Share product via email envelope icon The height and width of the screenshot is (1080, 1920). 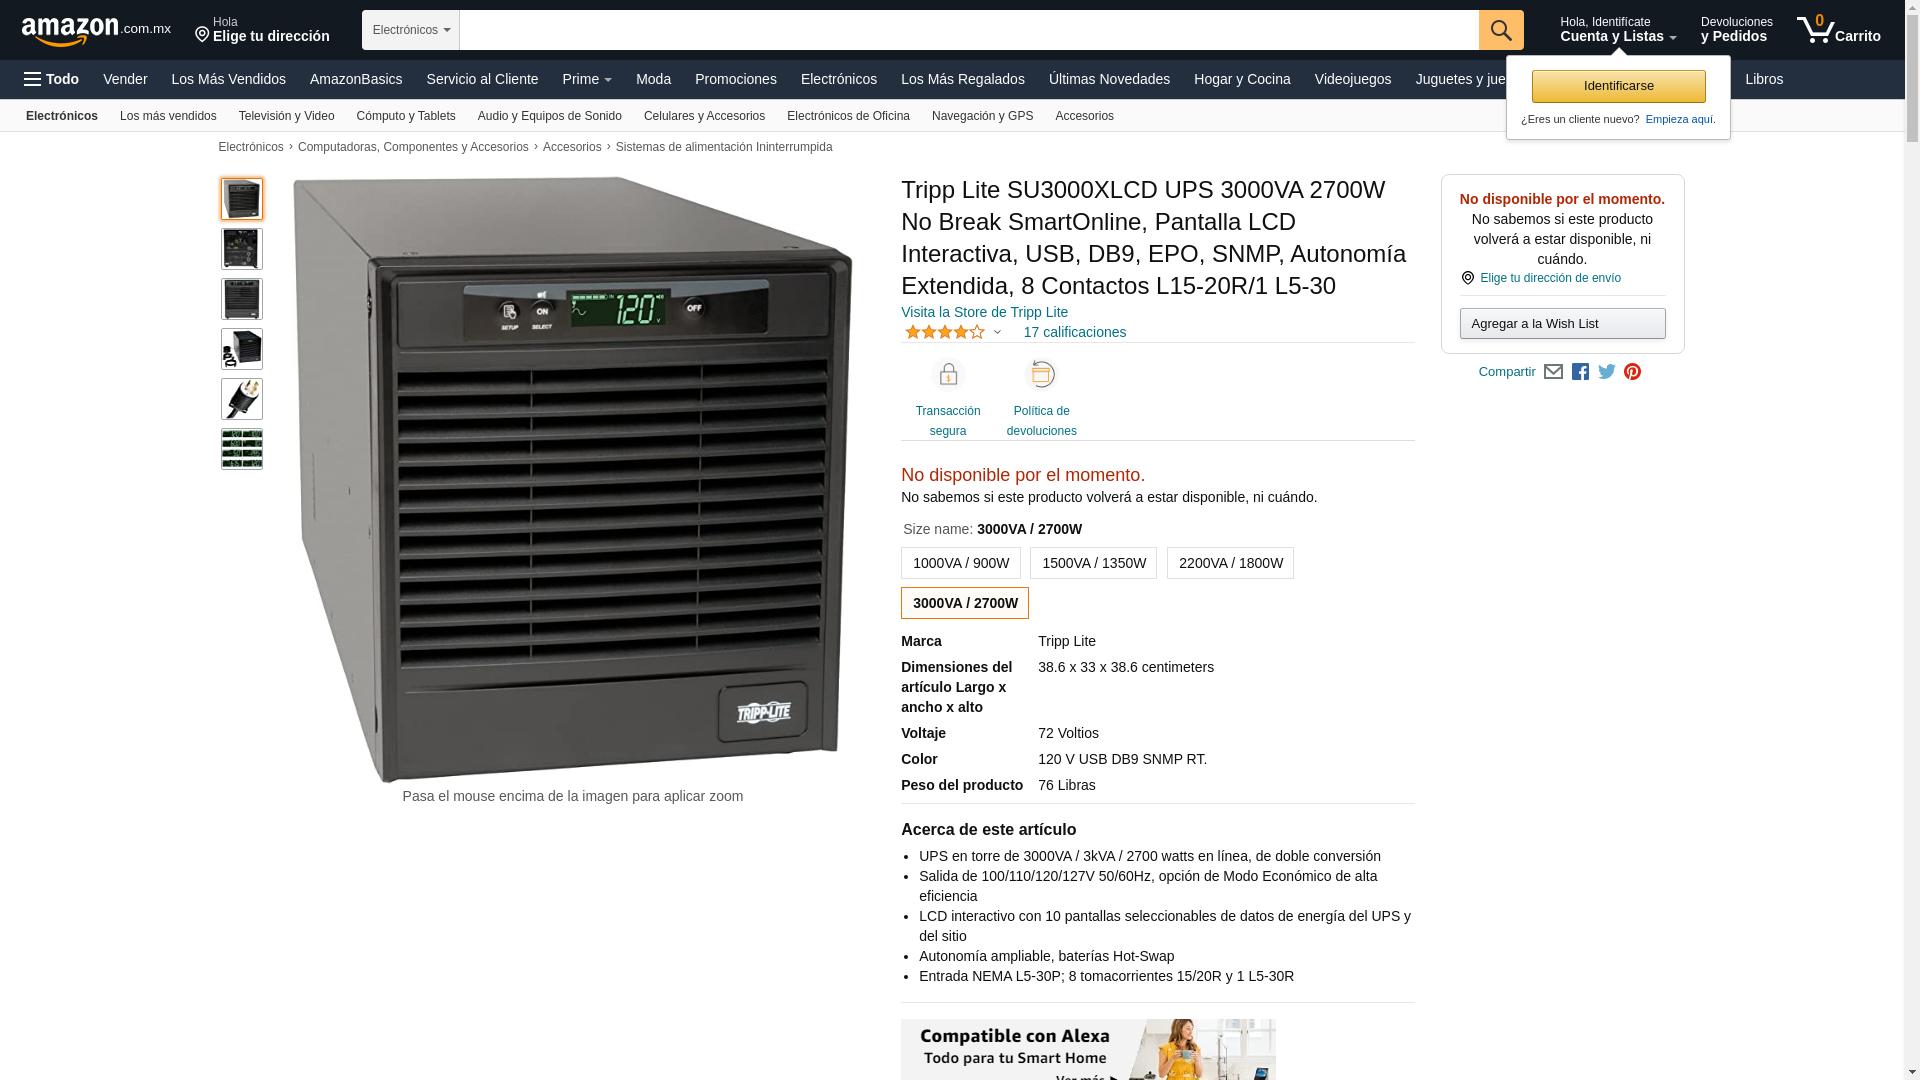point(1553,372)
